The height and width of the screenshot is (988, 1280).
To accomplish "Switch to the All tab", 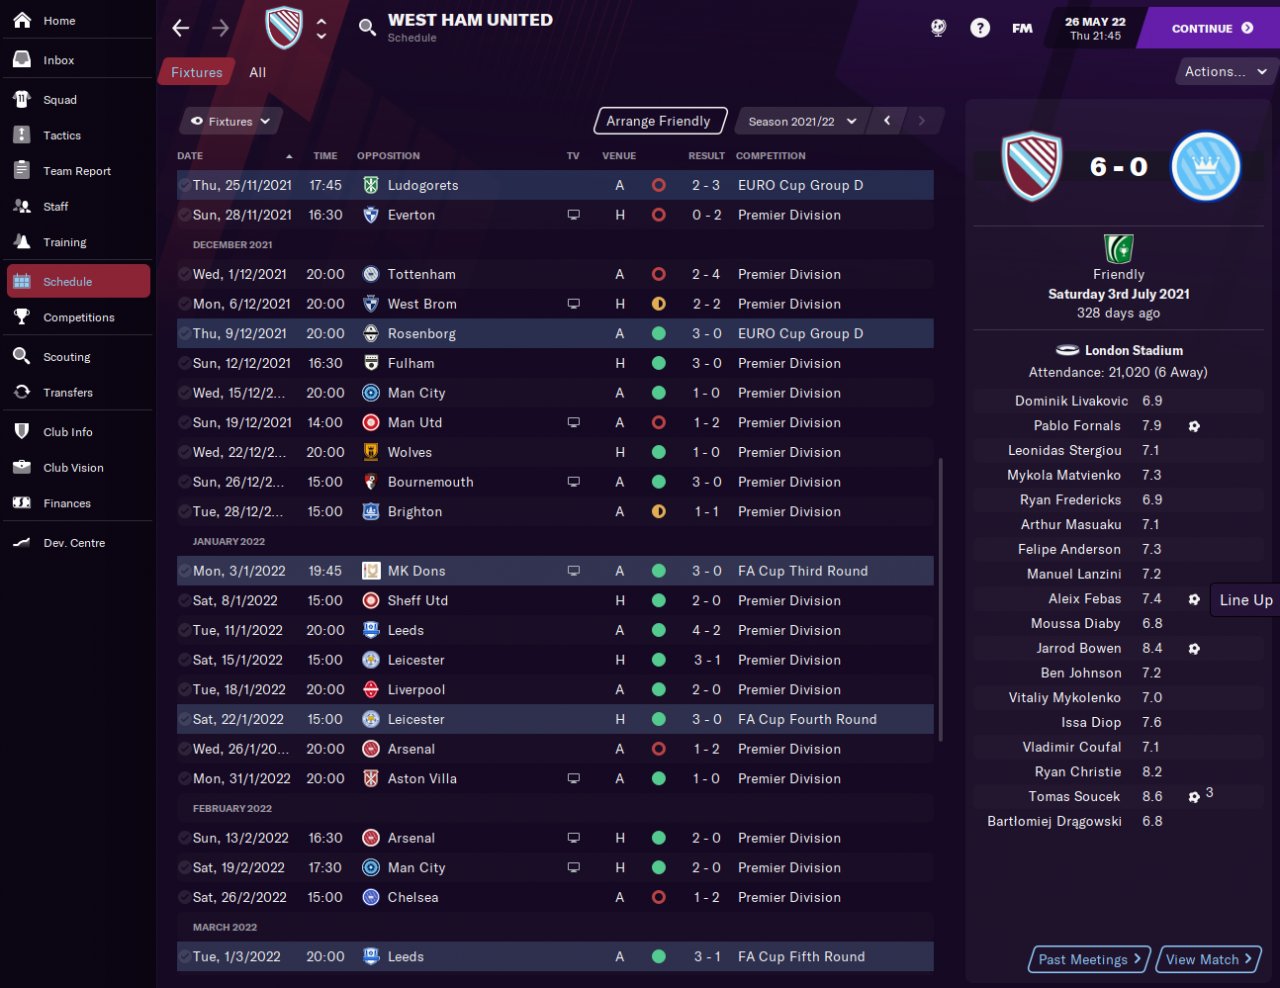I will pos(257,72).
